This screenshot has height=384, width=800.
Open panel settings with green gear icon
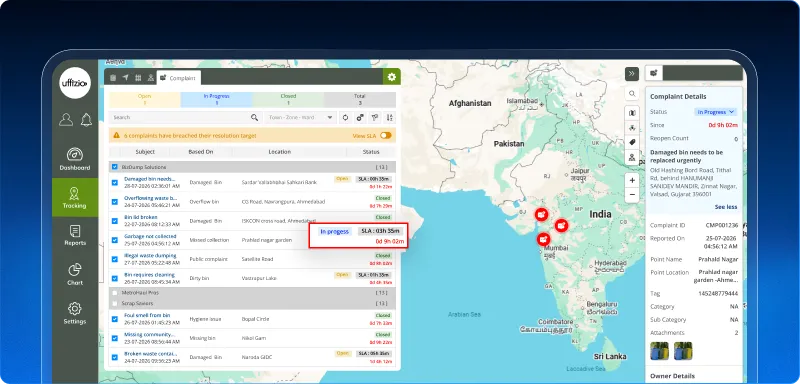[392, 77]
